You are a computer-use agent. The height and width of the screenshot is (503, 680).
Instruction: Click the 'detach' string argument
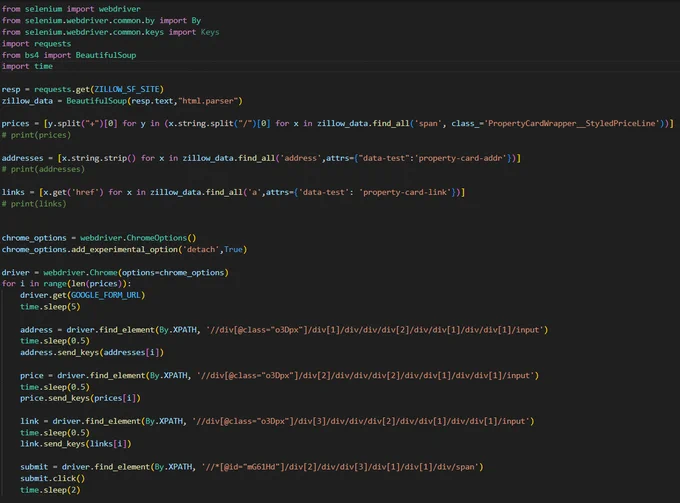point(201,250)
